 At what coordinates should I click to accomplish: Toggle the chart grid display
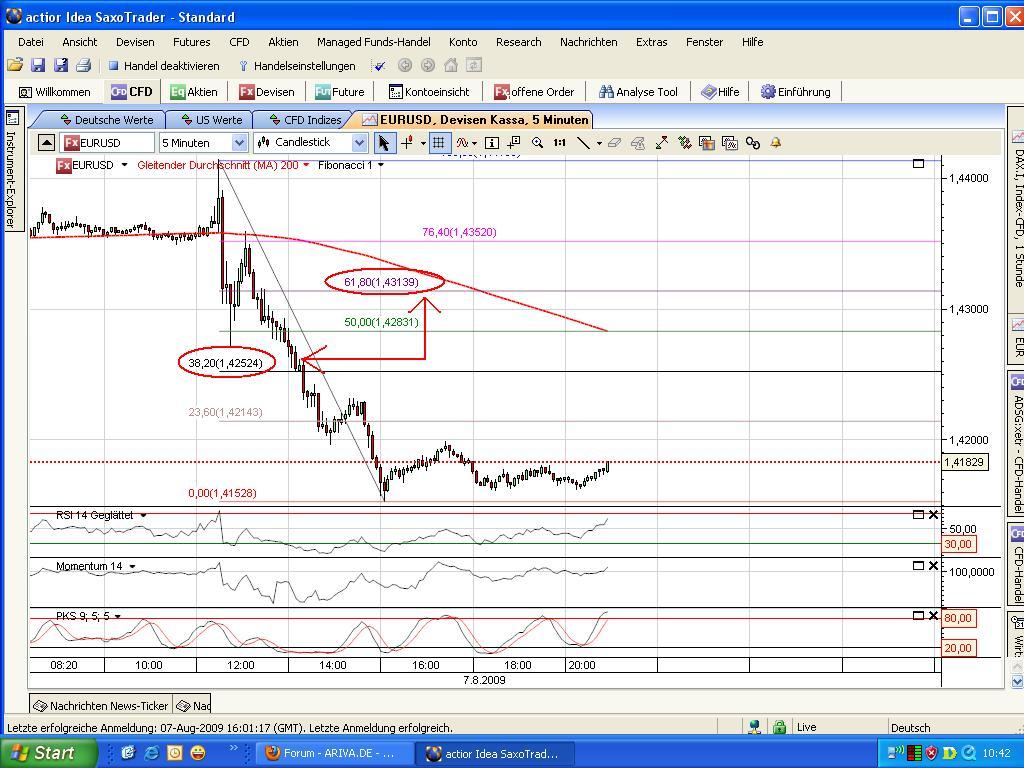[438, 143]
